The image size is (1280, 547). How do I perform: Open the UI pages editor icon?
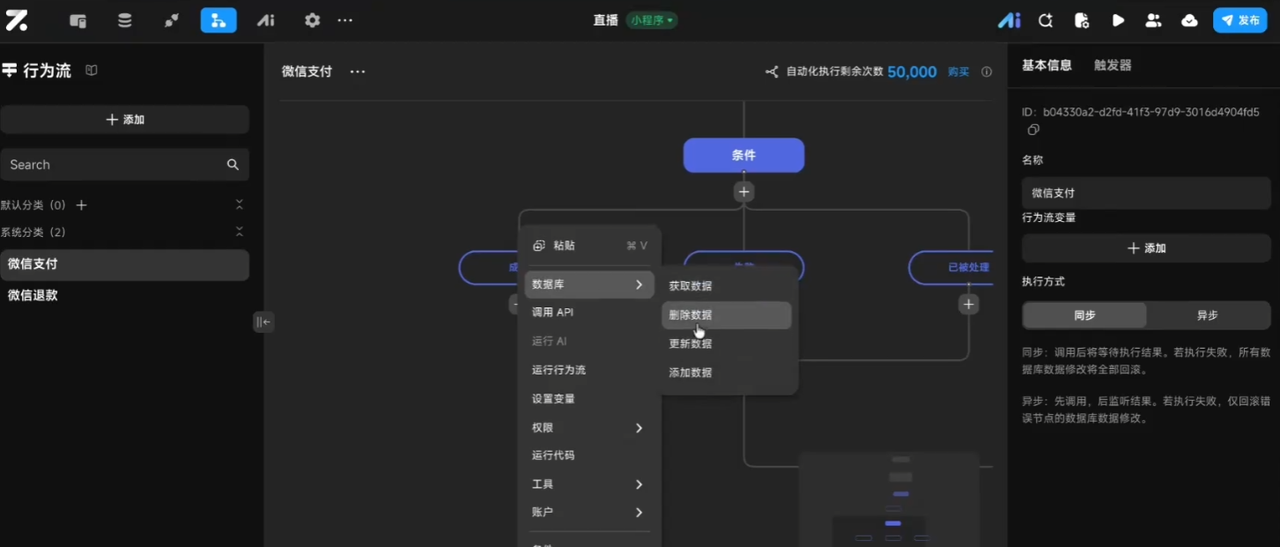pyautogui.click(x=78, y=20)
